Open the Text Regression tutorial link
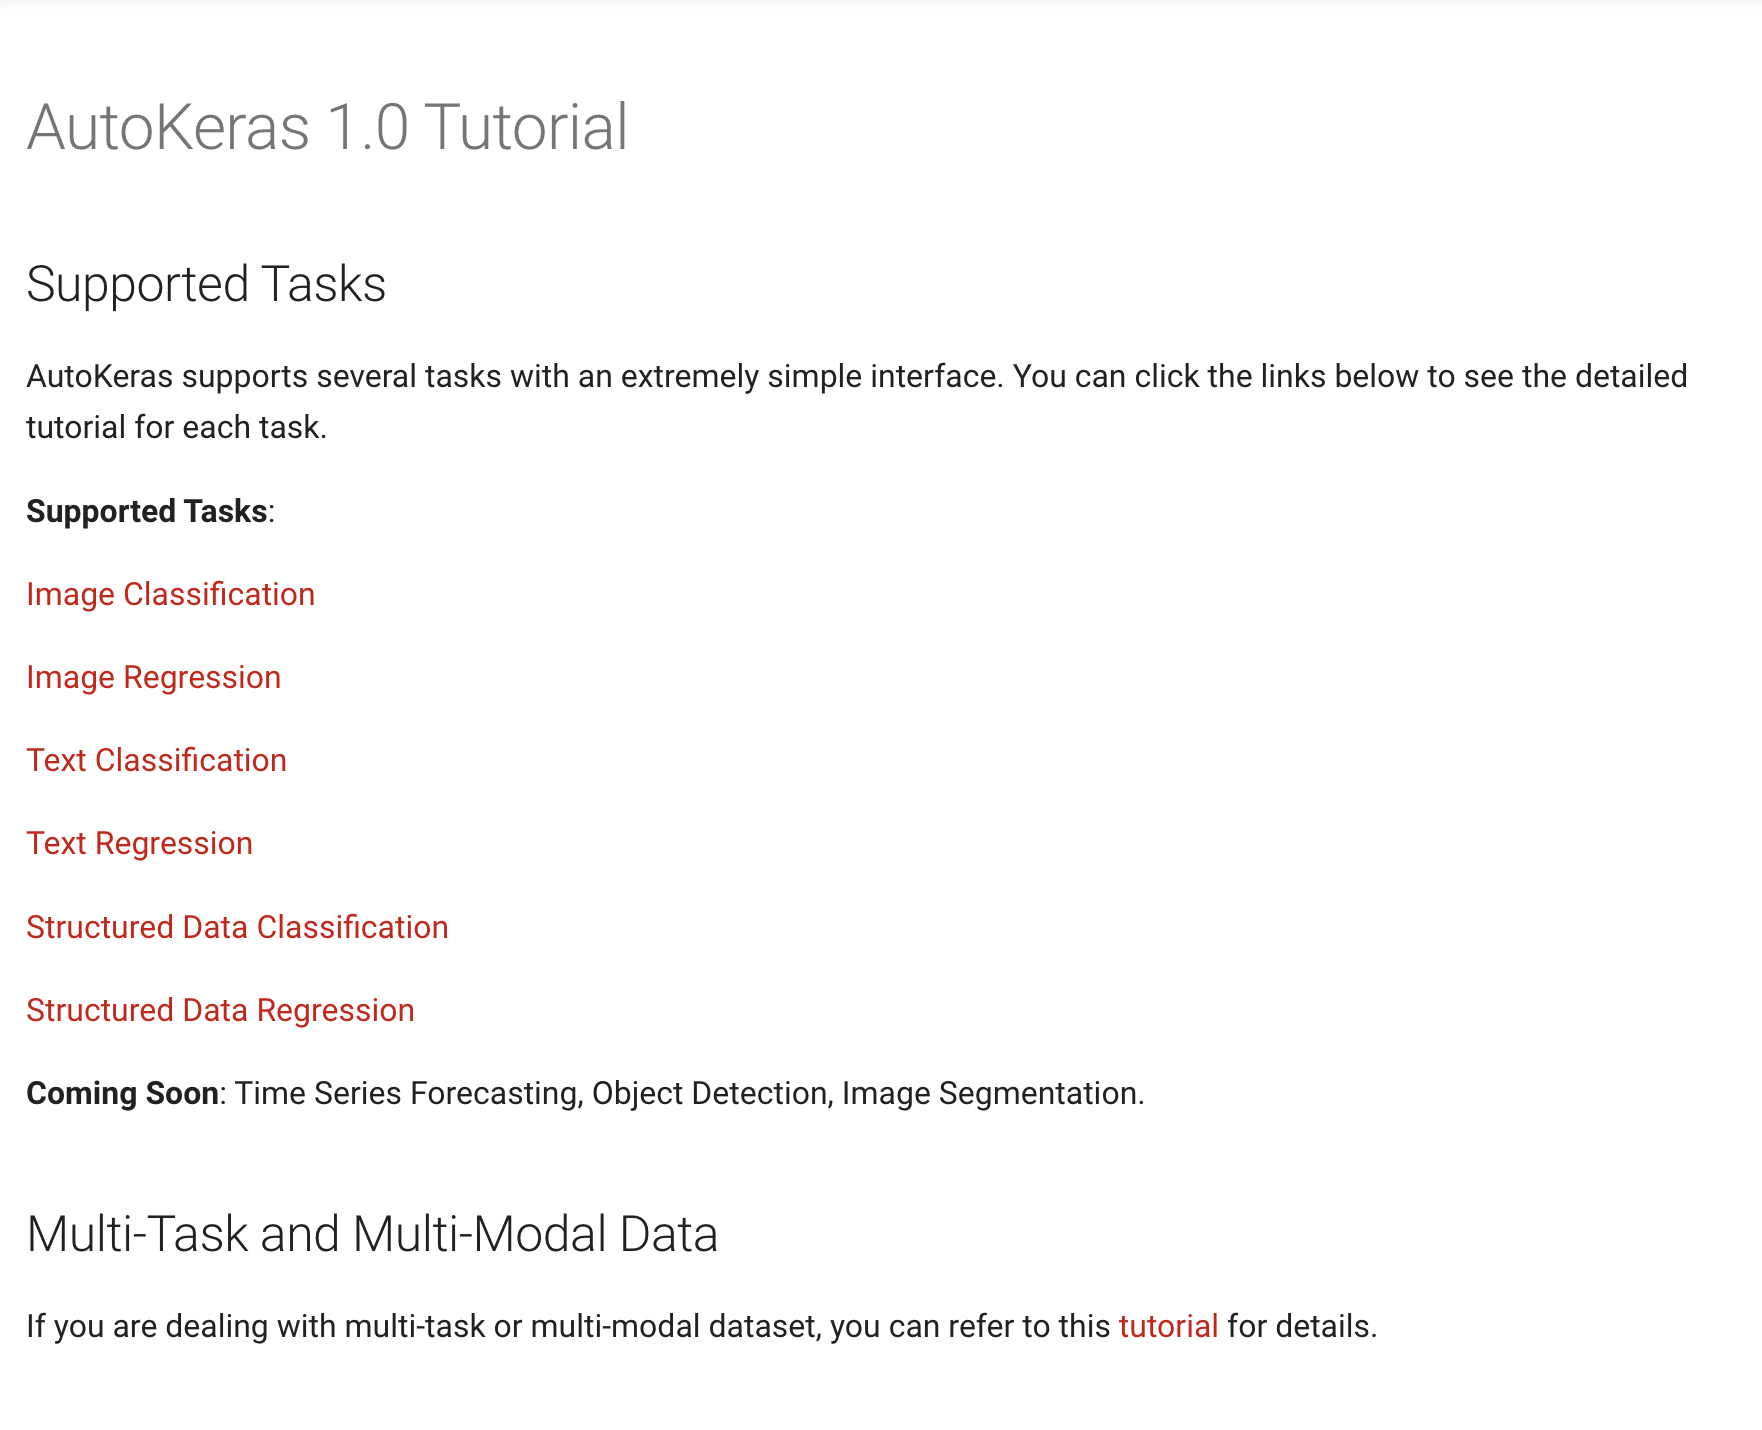 140,844
